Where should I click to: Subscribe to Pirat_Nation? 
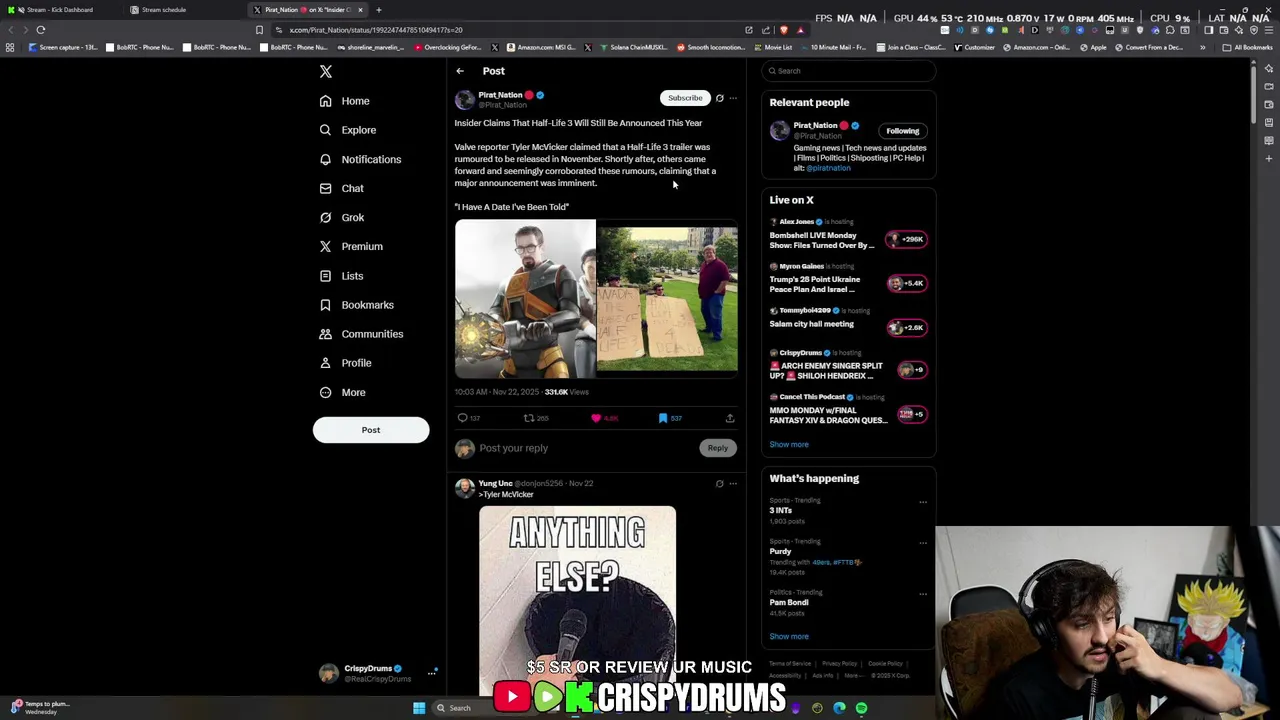click(x=685, y=98)
